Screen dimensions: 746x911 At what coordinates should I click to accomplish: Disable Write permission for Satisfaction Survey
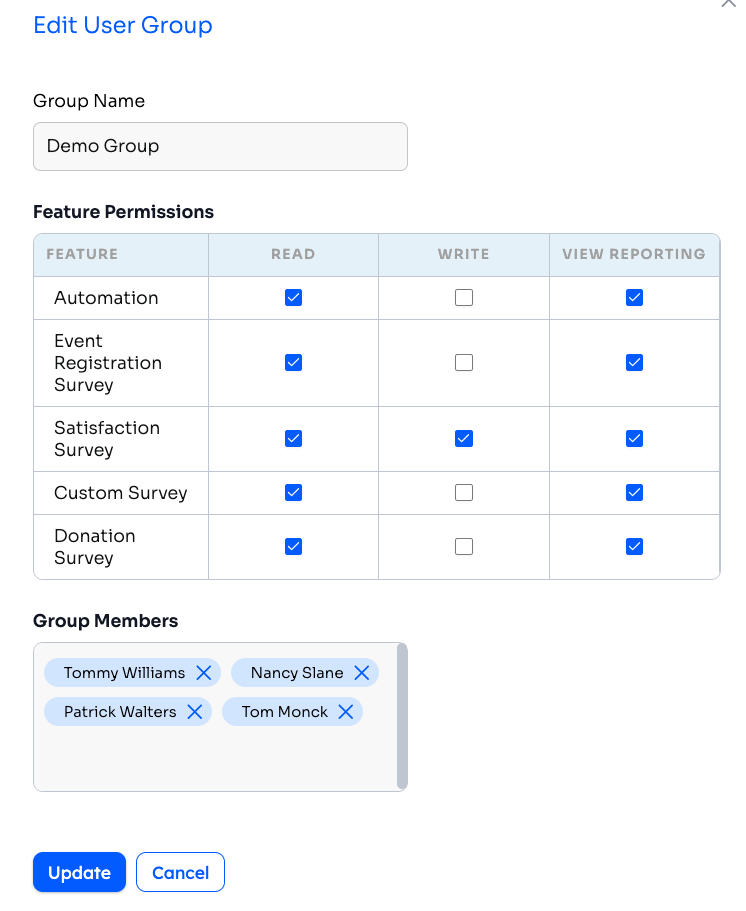click(464, 439)
